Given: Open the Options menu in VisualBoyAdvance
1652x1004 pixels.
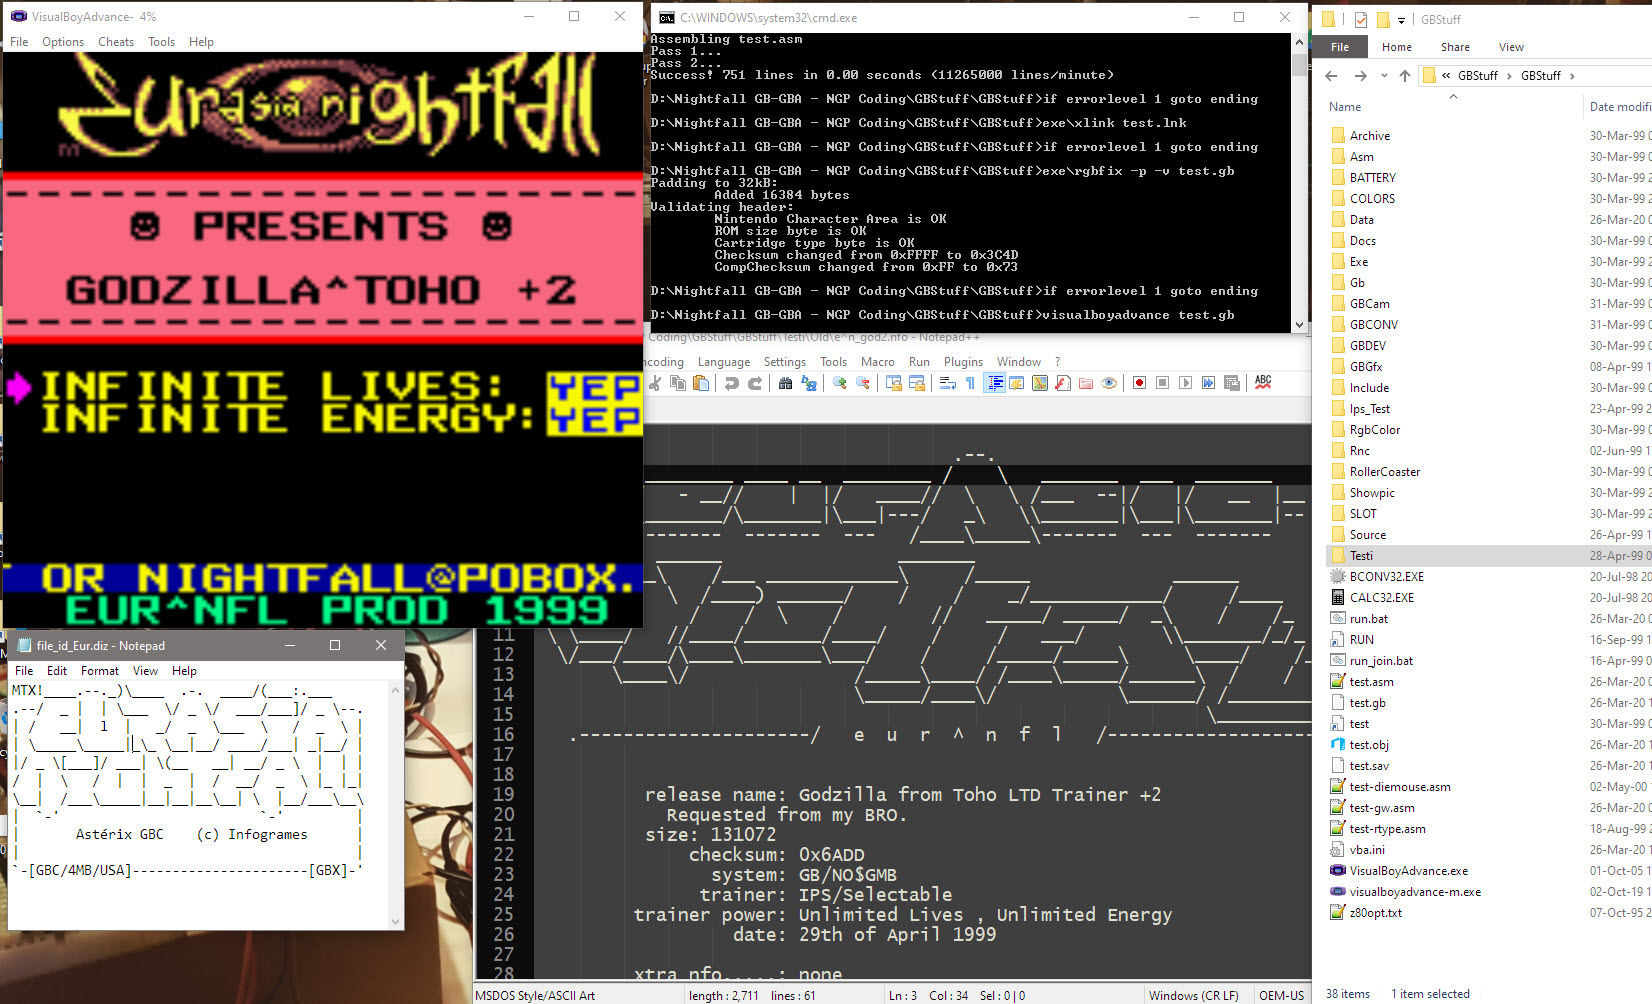Looking at the screenshot, I should point(63,42).
